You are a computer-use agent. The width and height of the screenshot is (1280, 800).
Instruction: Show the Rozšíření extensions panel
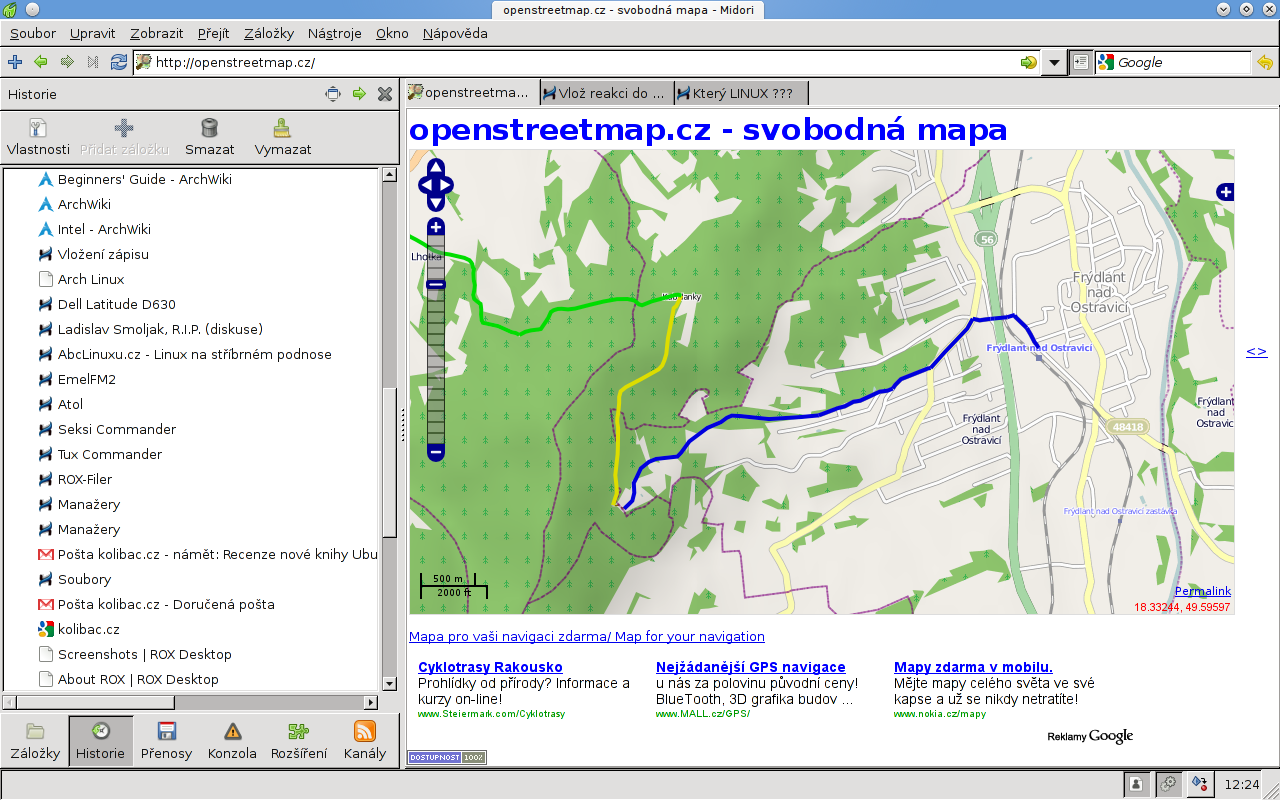click(299, 741)
